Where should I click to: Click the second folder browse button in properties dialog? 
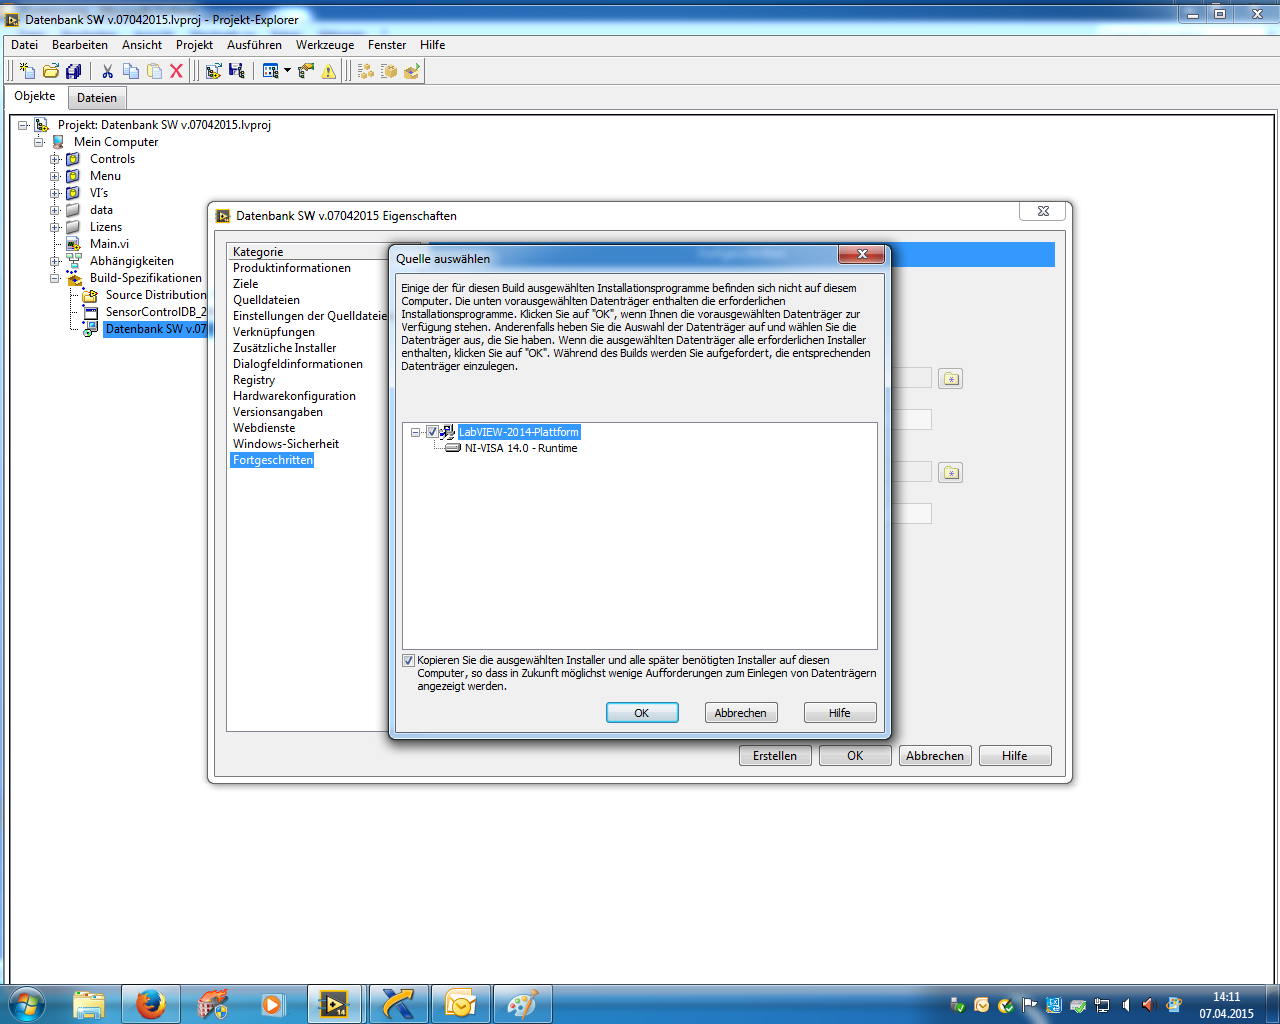click(x=950, y=472)
